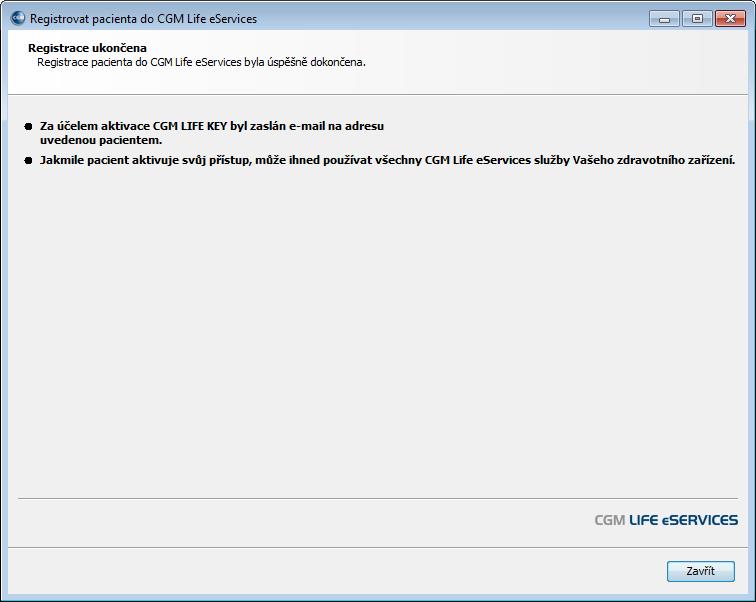This screenshot has height=602, width=756.
Task: Click the Zavřít button
Action: pos(701,571)
